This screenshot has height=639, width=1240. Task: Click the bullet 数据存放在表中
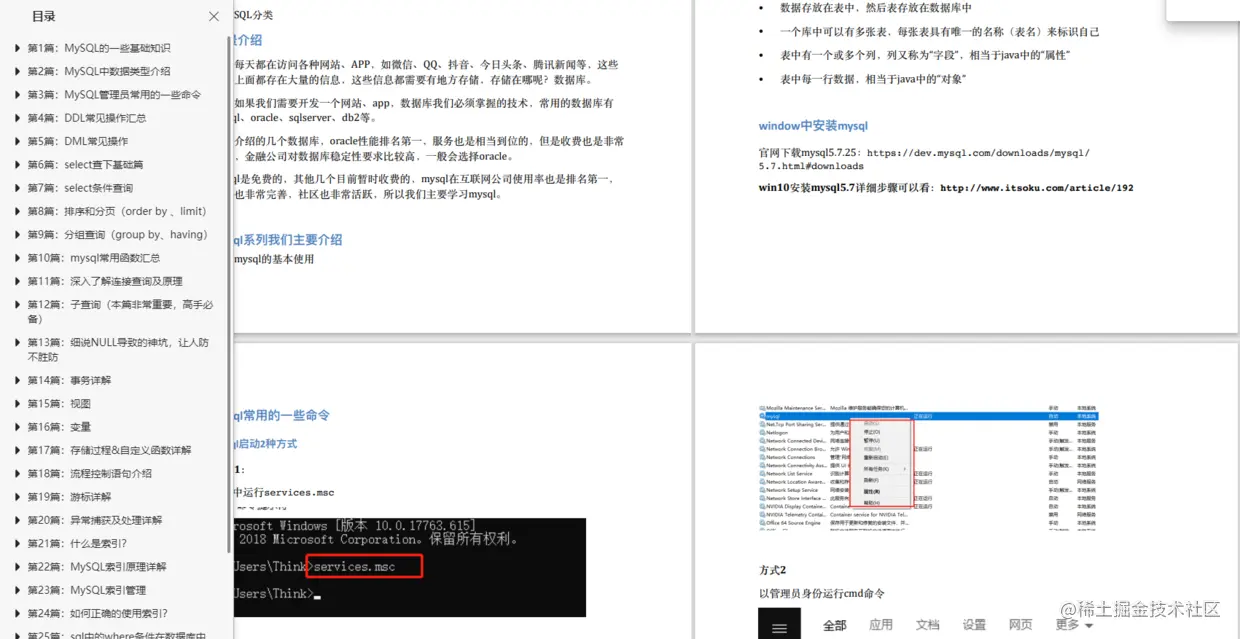[x=876, y=8]
